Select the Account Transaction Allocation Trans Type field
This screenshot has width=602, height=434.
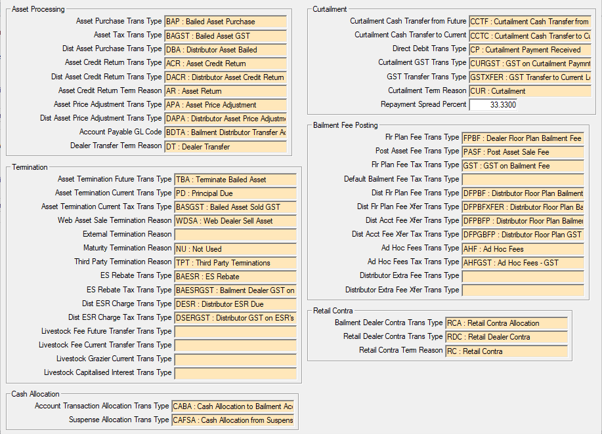coord(233,406)
